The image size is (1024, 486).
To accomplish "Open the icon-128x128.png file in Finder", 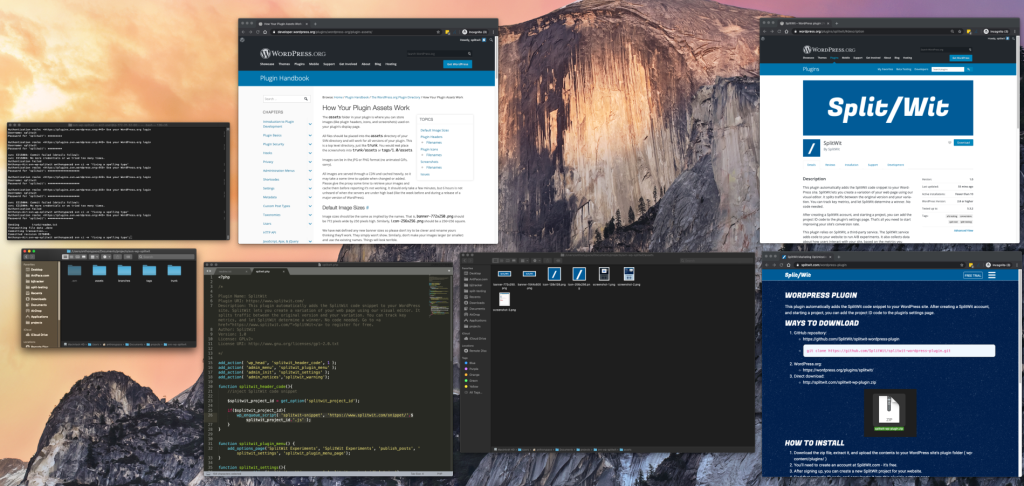I will click(x=554, y=274).
